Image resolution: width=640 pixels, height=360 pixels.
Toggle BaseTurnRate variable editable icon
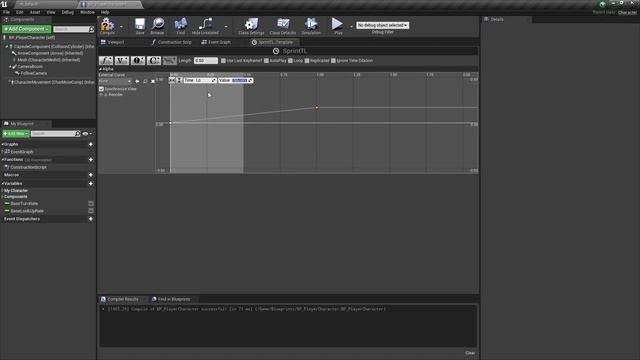coord(91,203)
